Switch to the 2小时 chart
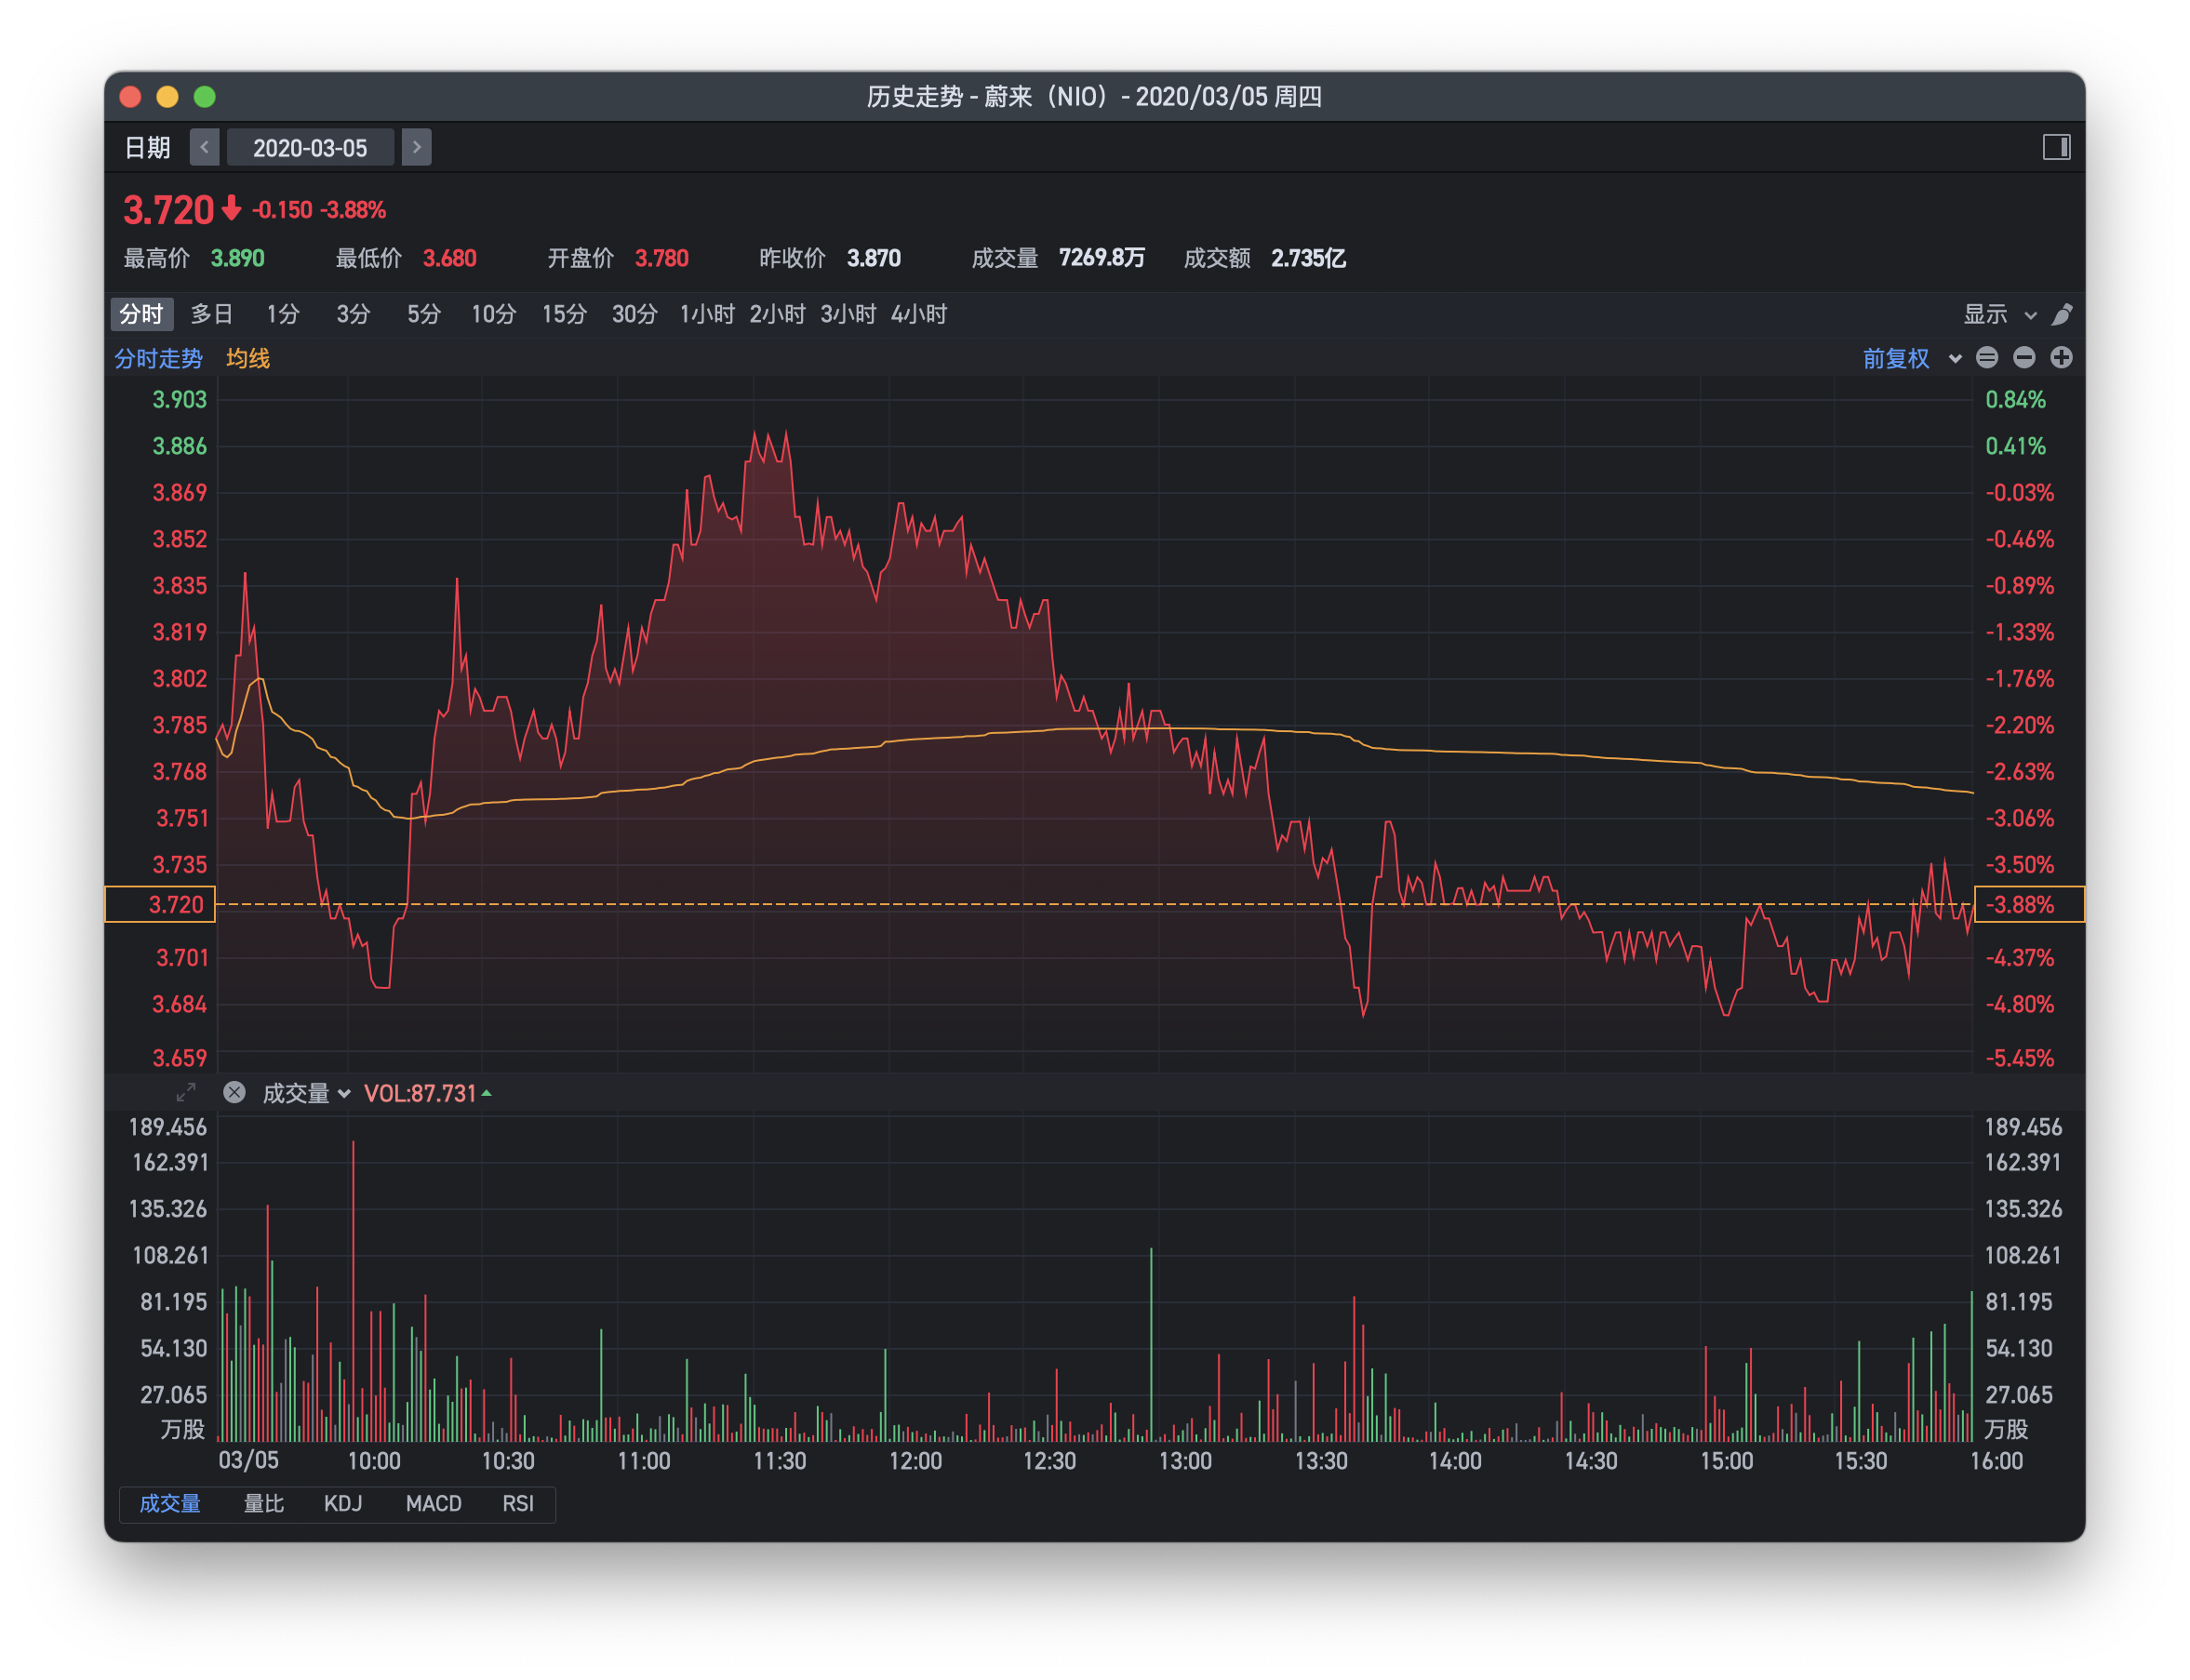Viewport: 2190px width, 1680px height. pos(777,314)
